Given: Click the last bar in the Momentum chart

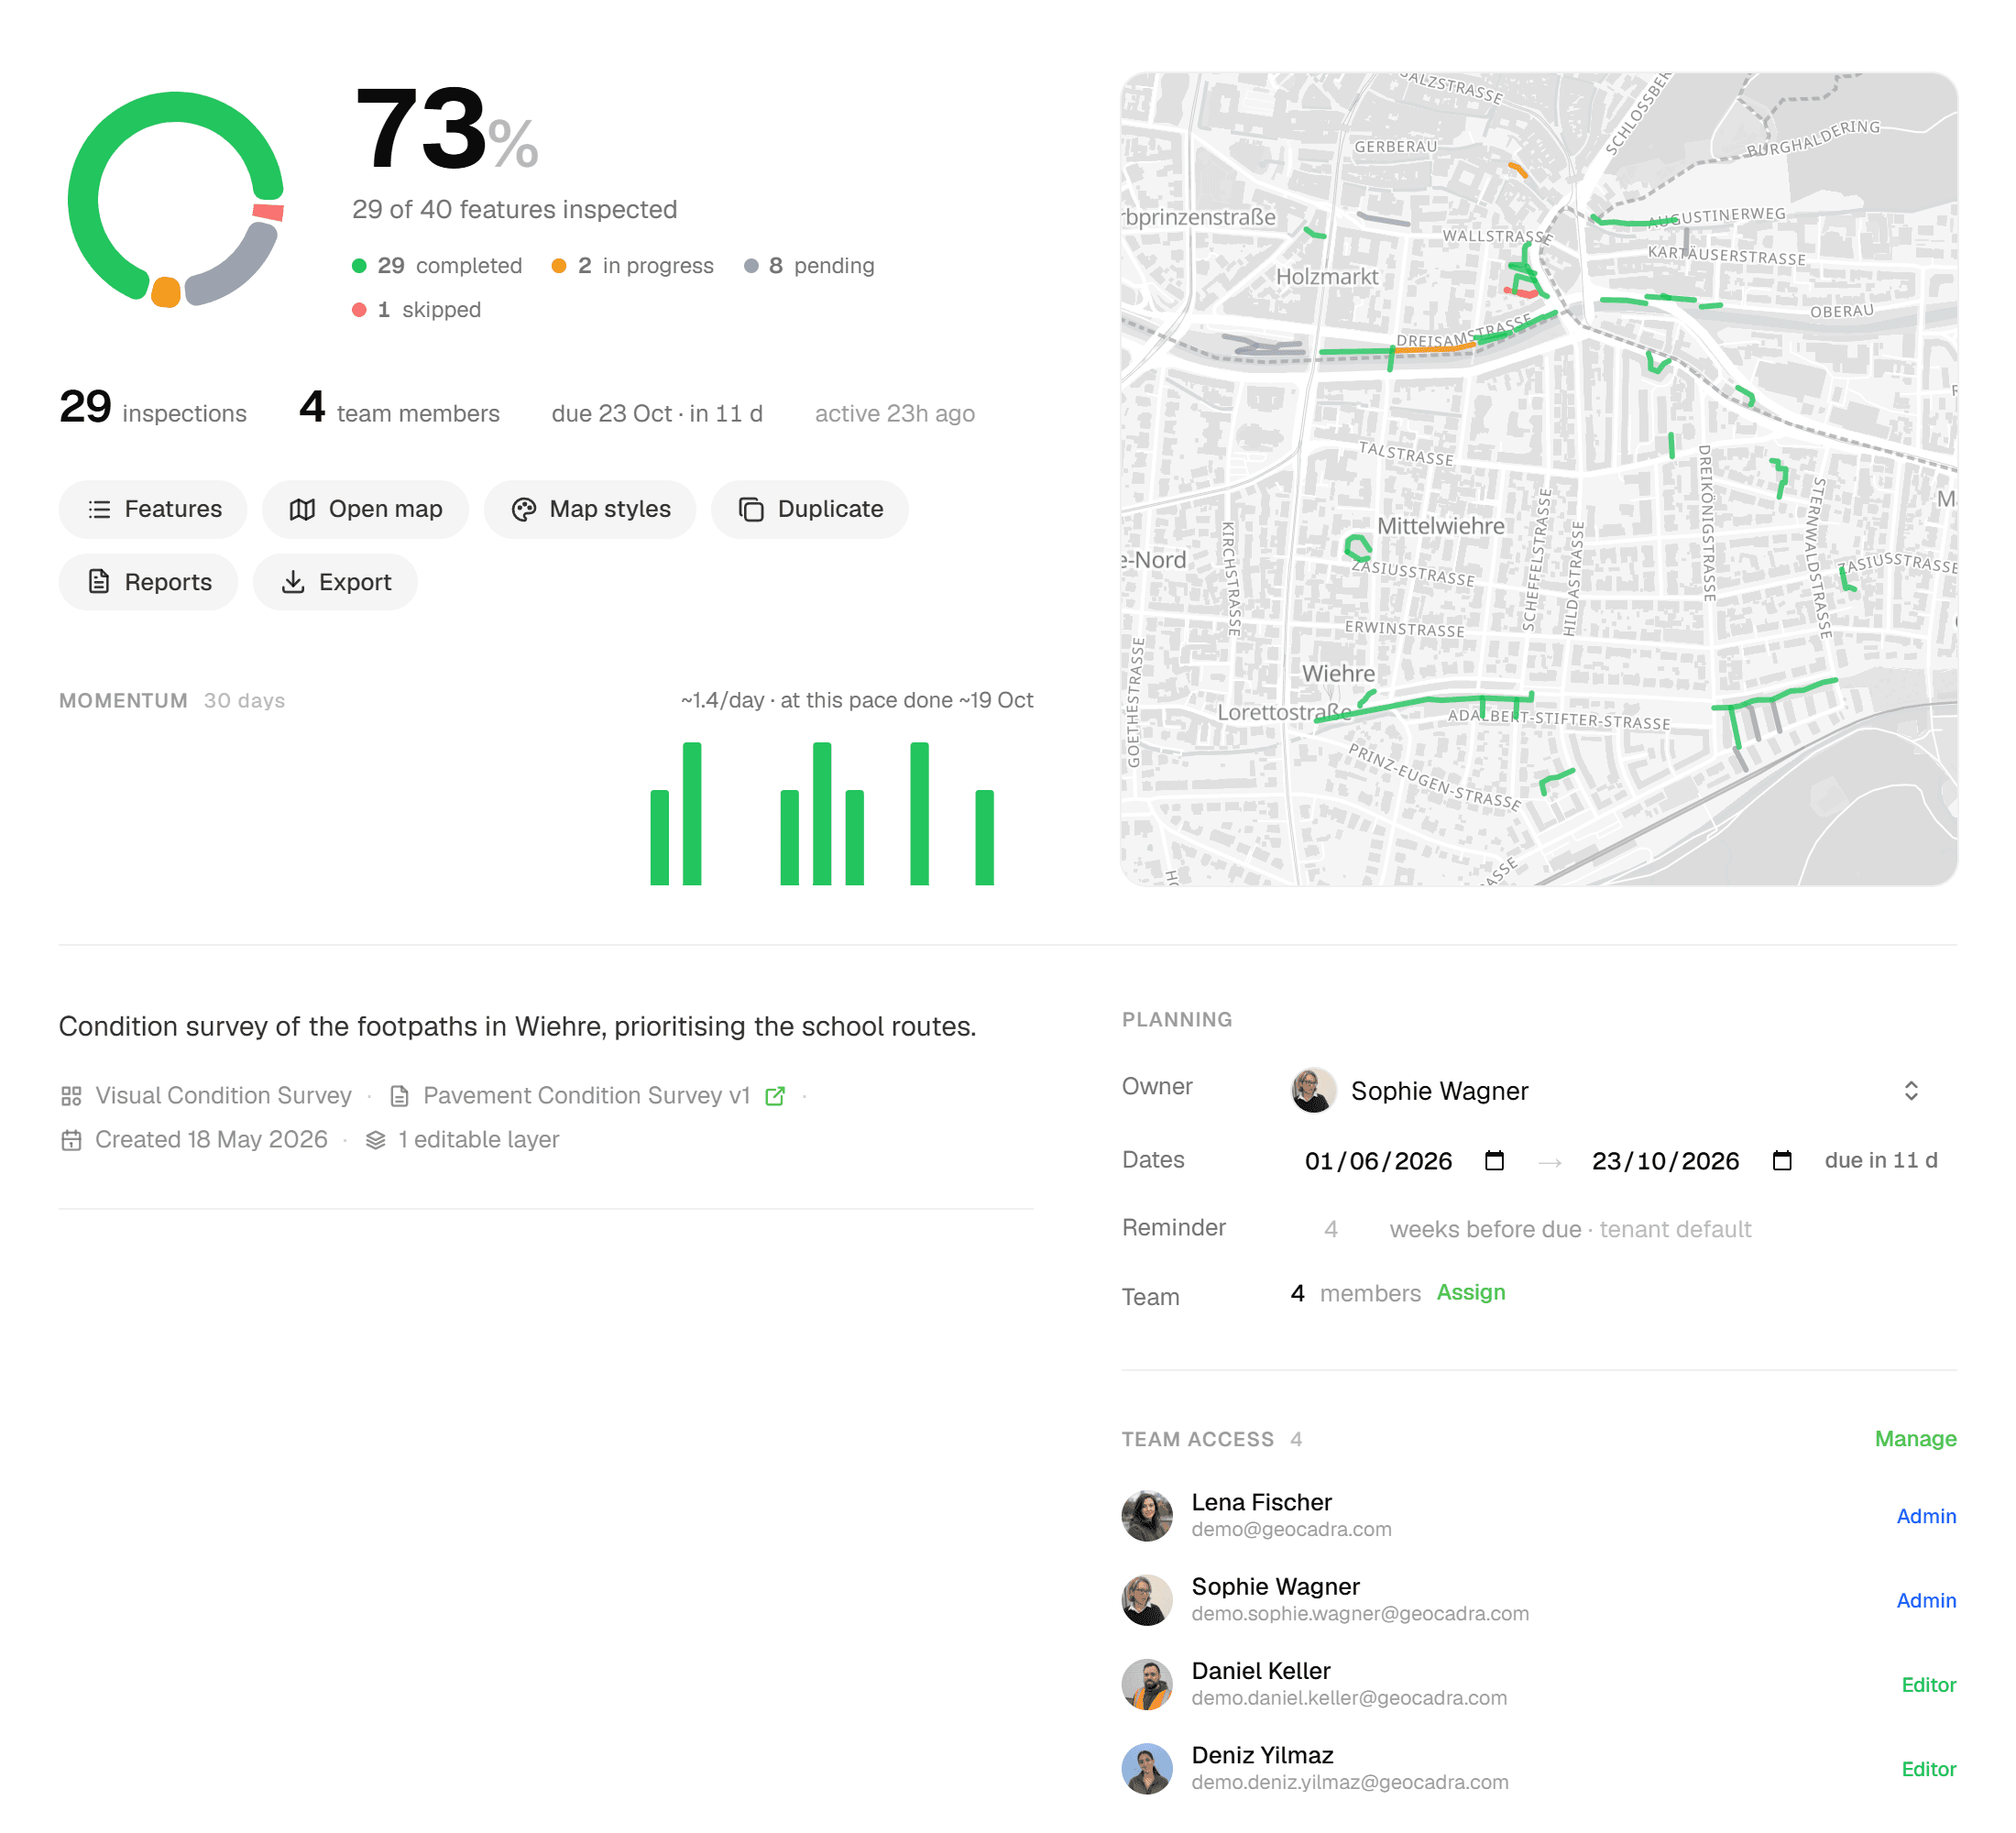Looking at the screenshot, I should (984, 838).
